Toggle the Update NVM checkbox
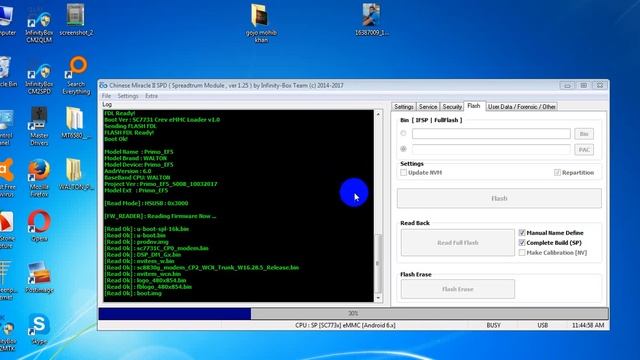The width and height of the screenshot is (640, 360). 404,173
